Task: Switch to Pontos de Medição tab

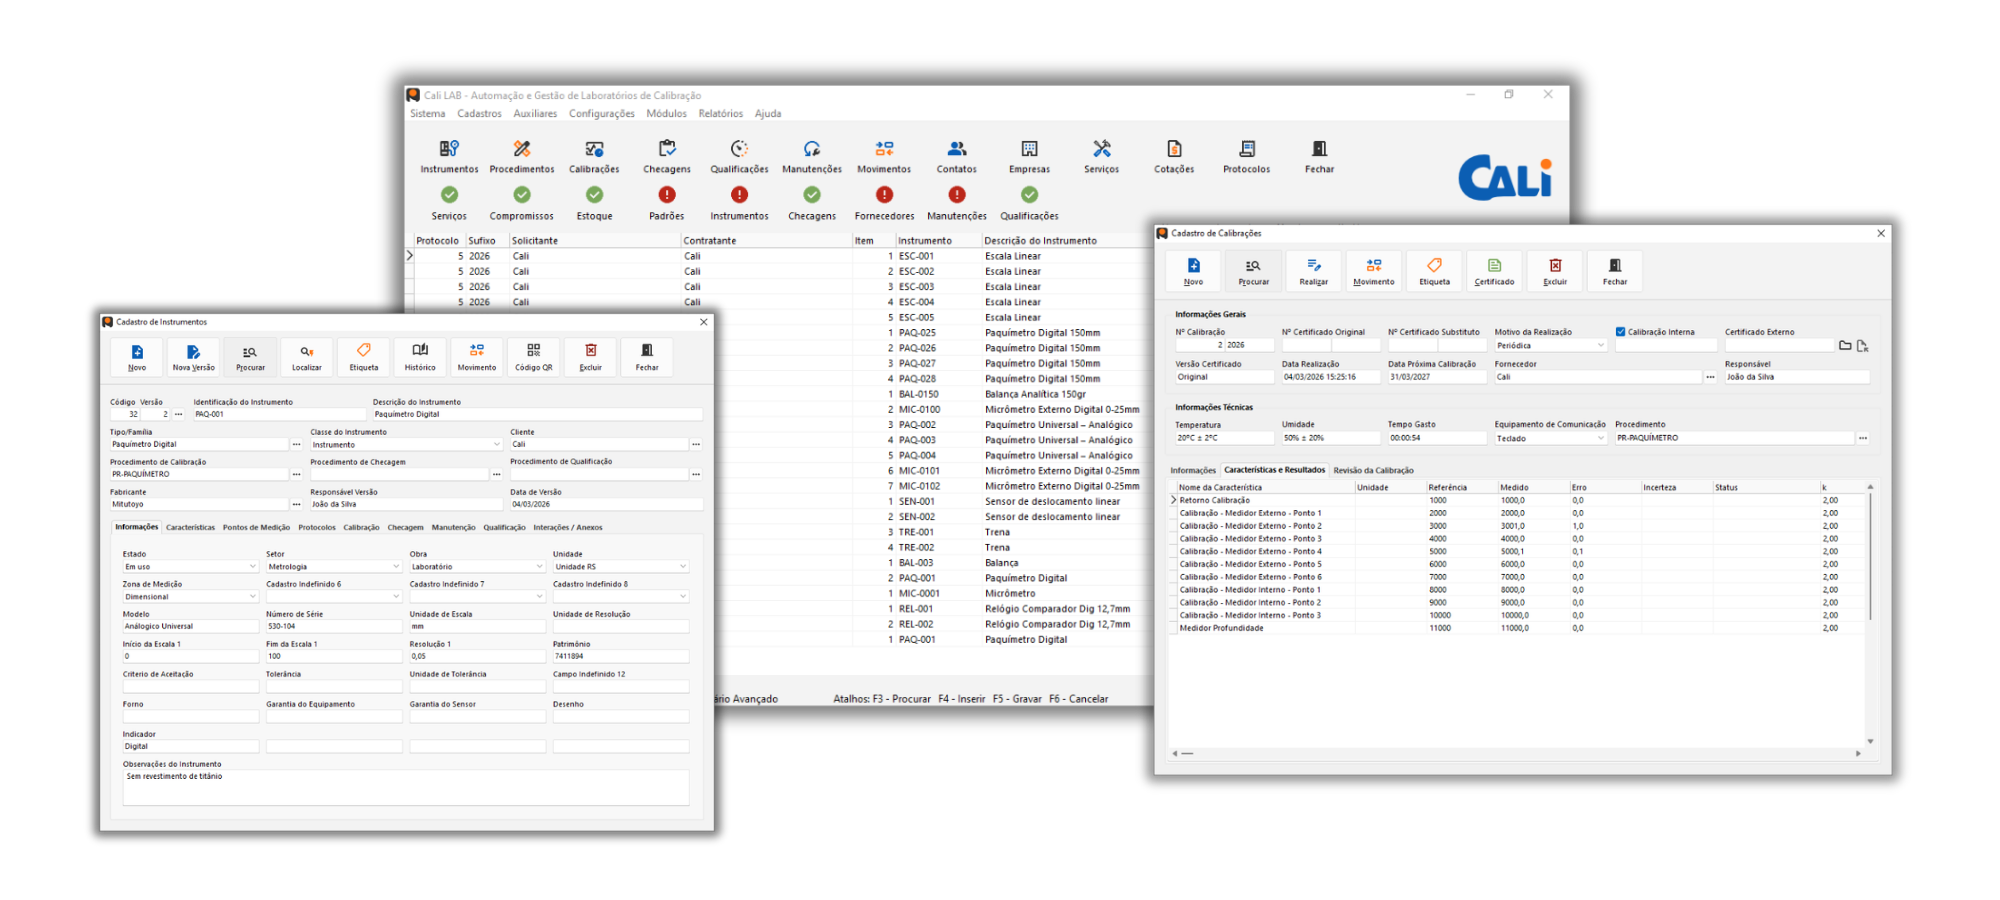Action: [256, 528]
